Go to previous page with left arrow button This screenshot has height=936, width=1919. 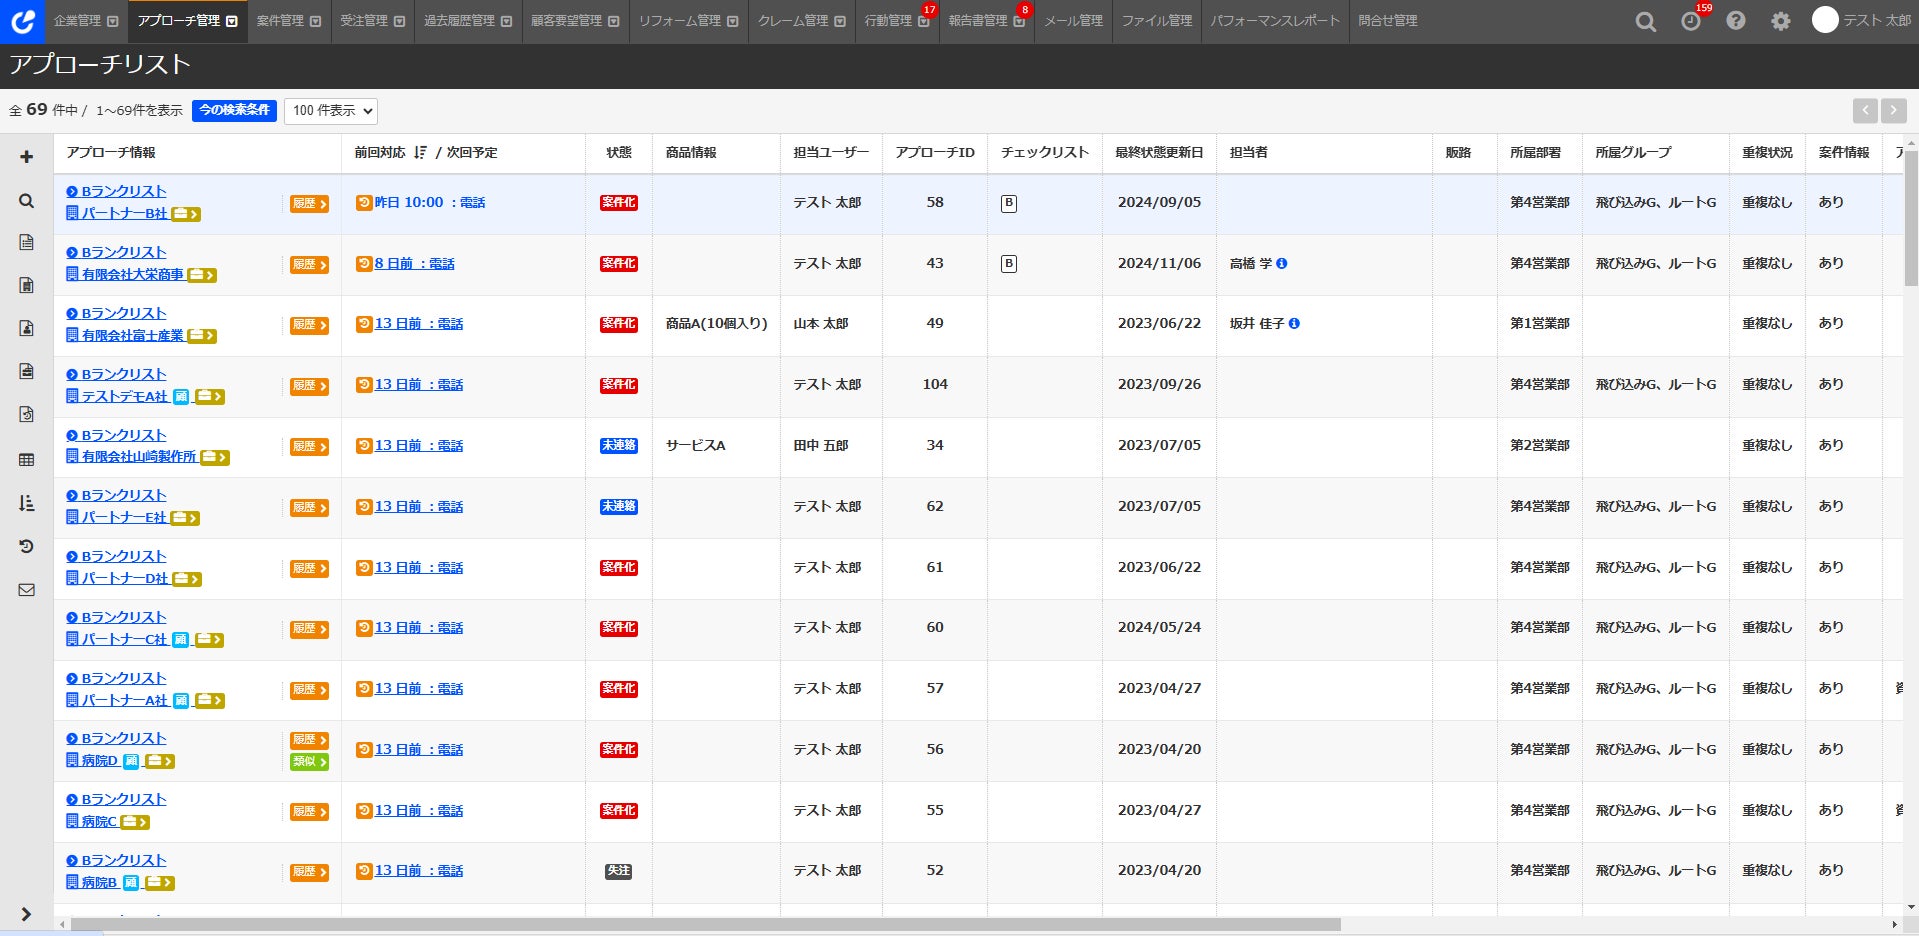tap(1865, 110)
